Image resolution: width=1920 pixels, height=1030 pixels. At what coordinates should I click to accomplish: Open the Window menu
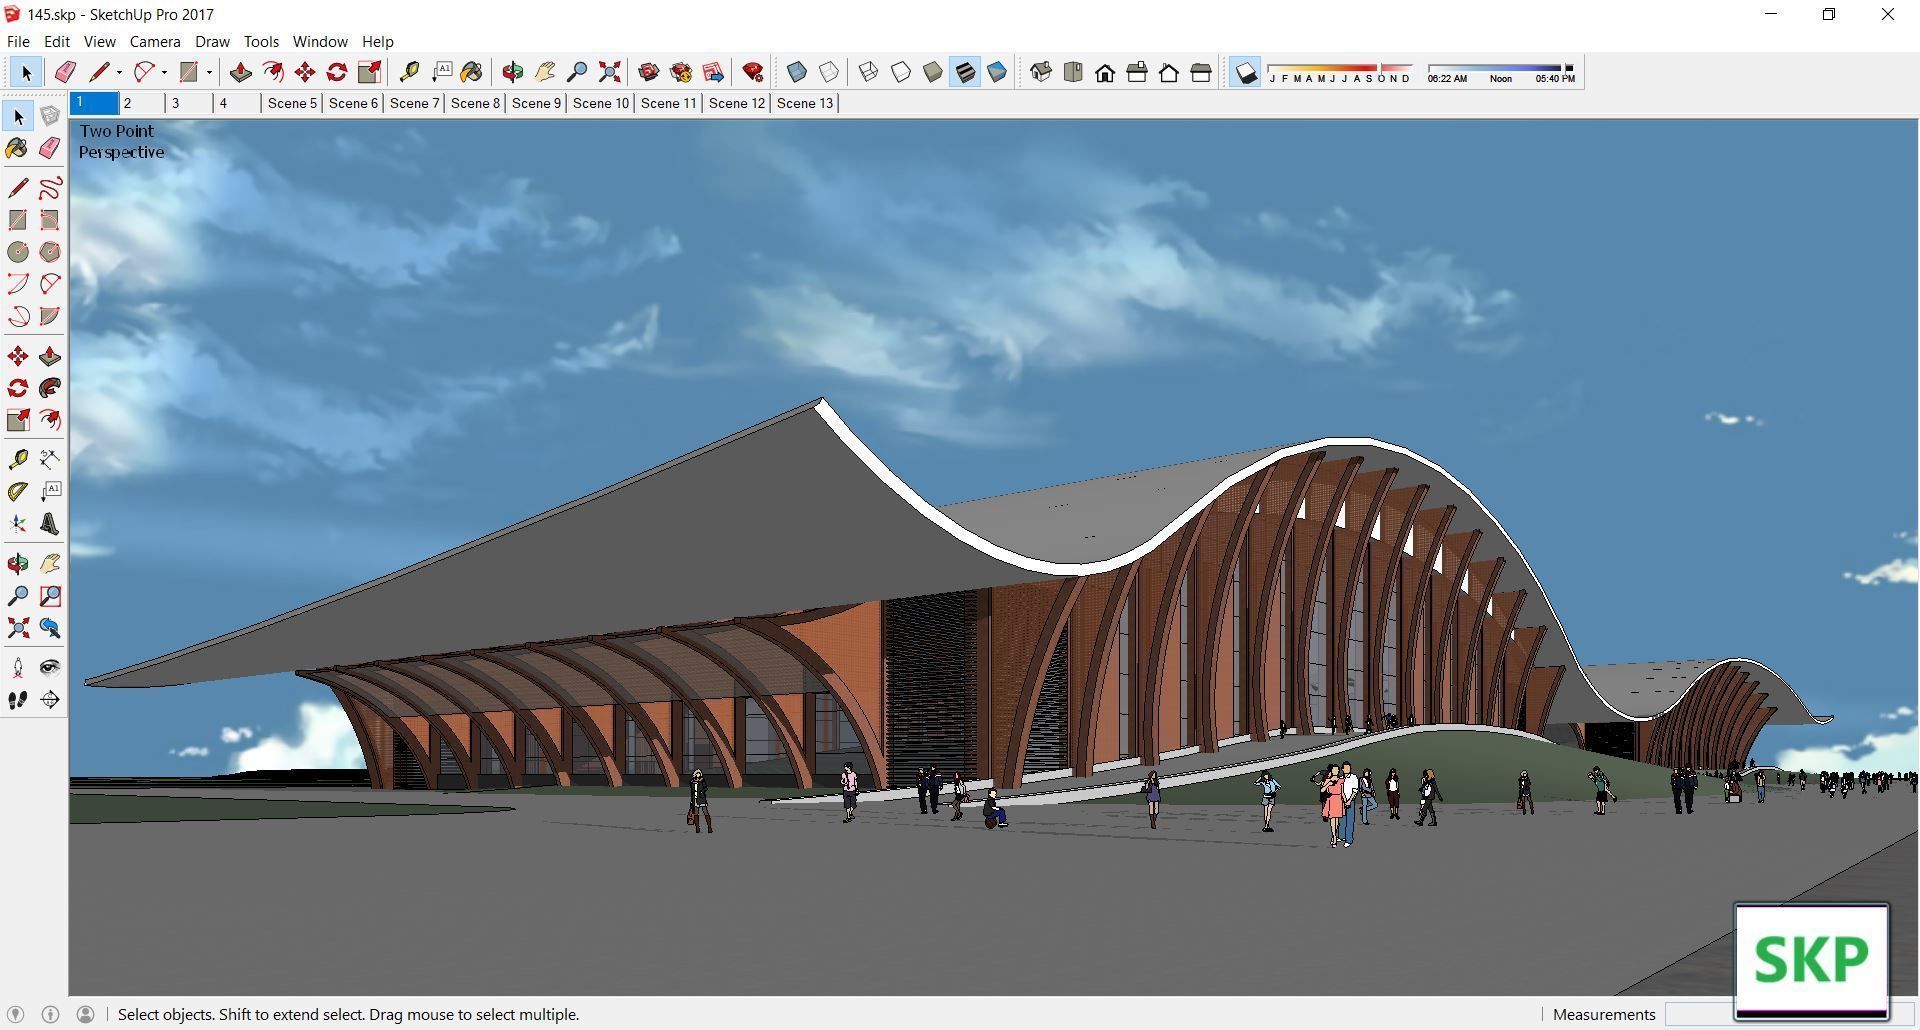pyautogui.click(x=320, y=41)
